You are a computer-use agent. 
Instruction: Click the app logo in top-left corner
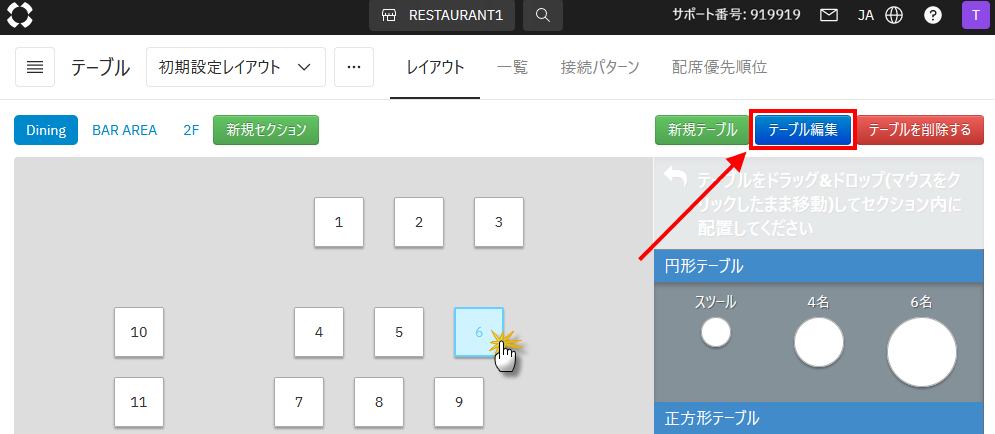click(x=20, y=16)
